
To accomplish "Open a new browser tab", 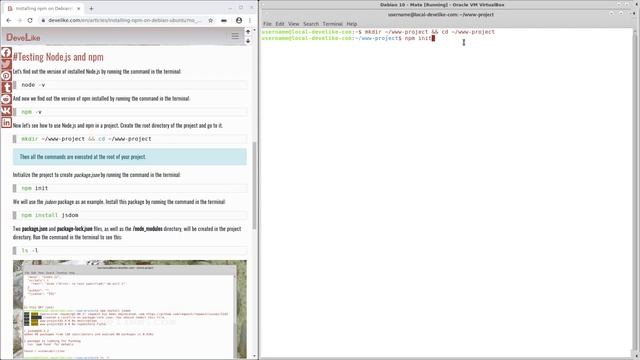I will tap(91, 8).
